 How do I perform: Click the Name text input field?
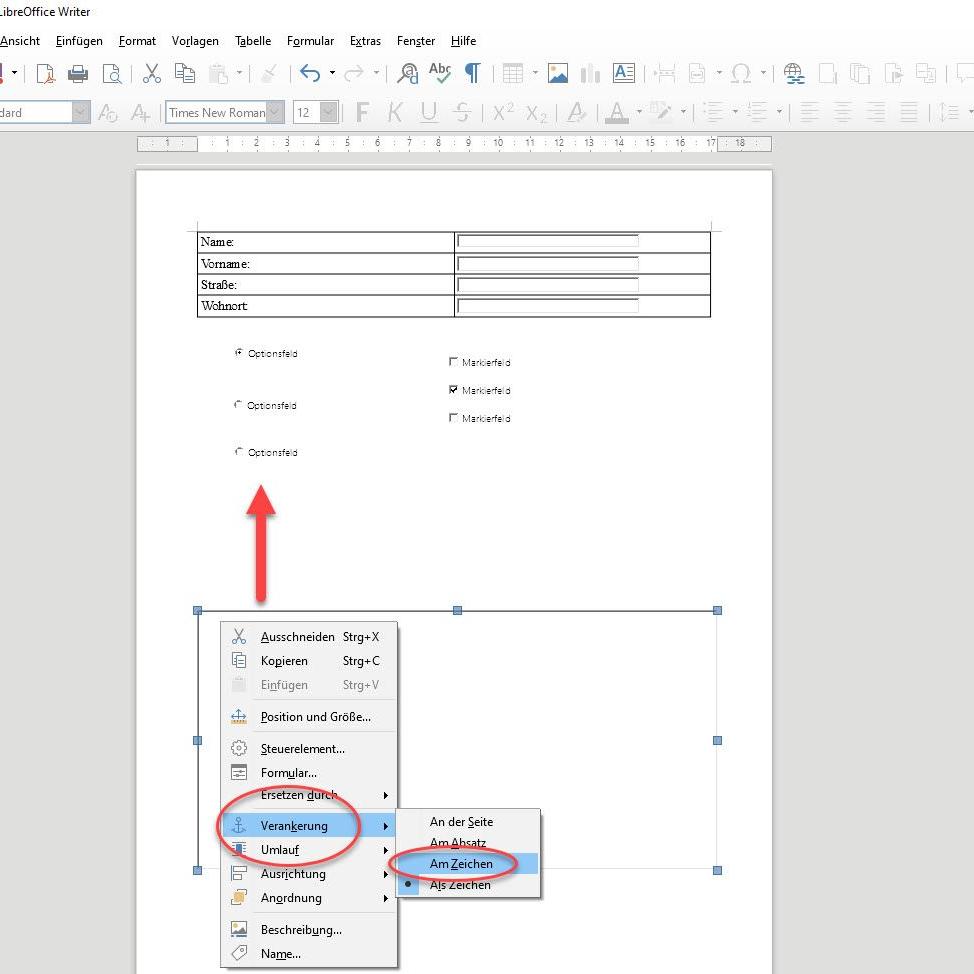point(547,241)
